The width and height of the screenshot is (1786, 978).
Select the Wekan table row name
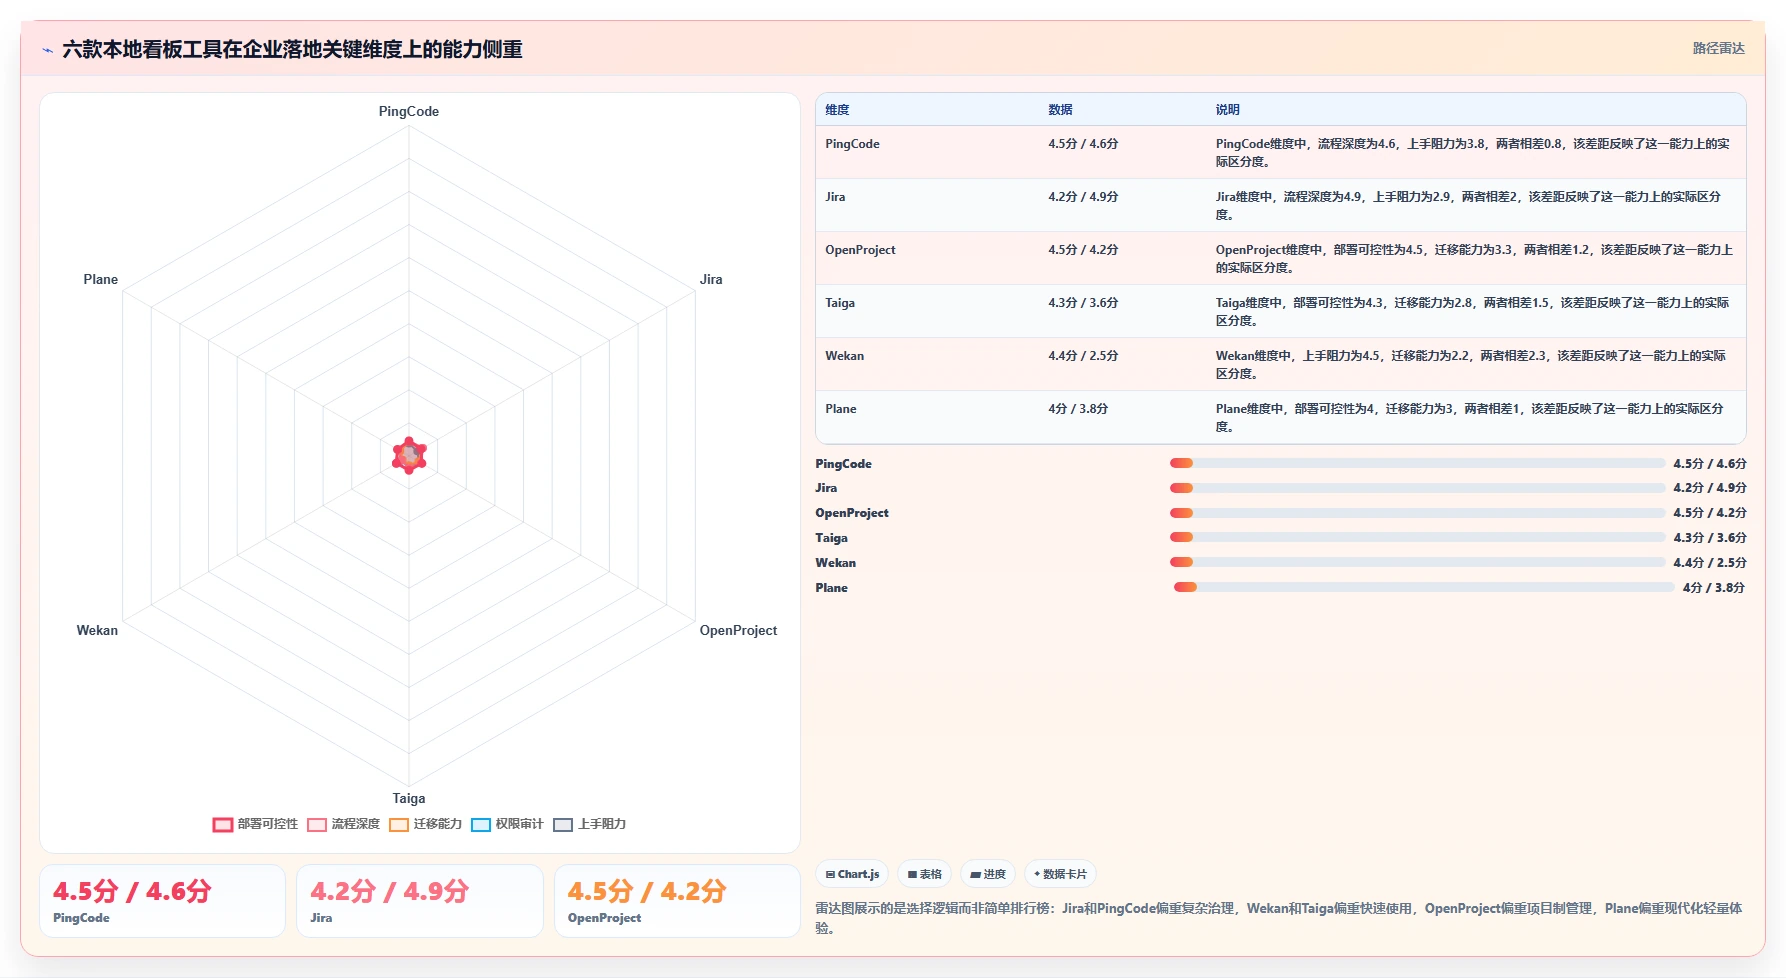844,356
